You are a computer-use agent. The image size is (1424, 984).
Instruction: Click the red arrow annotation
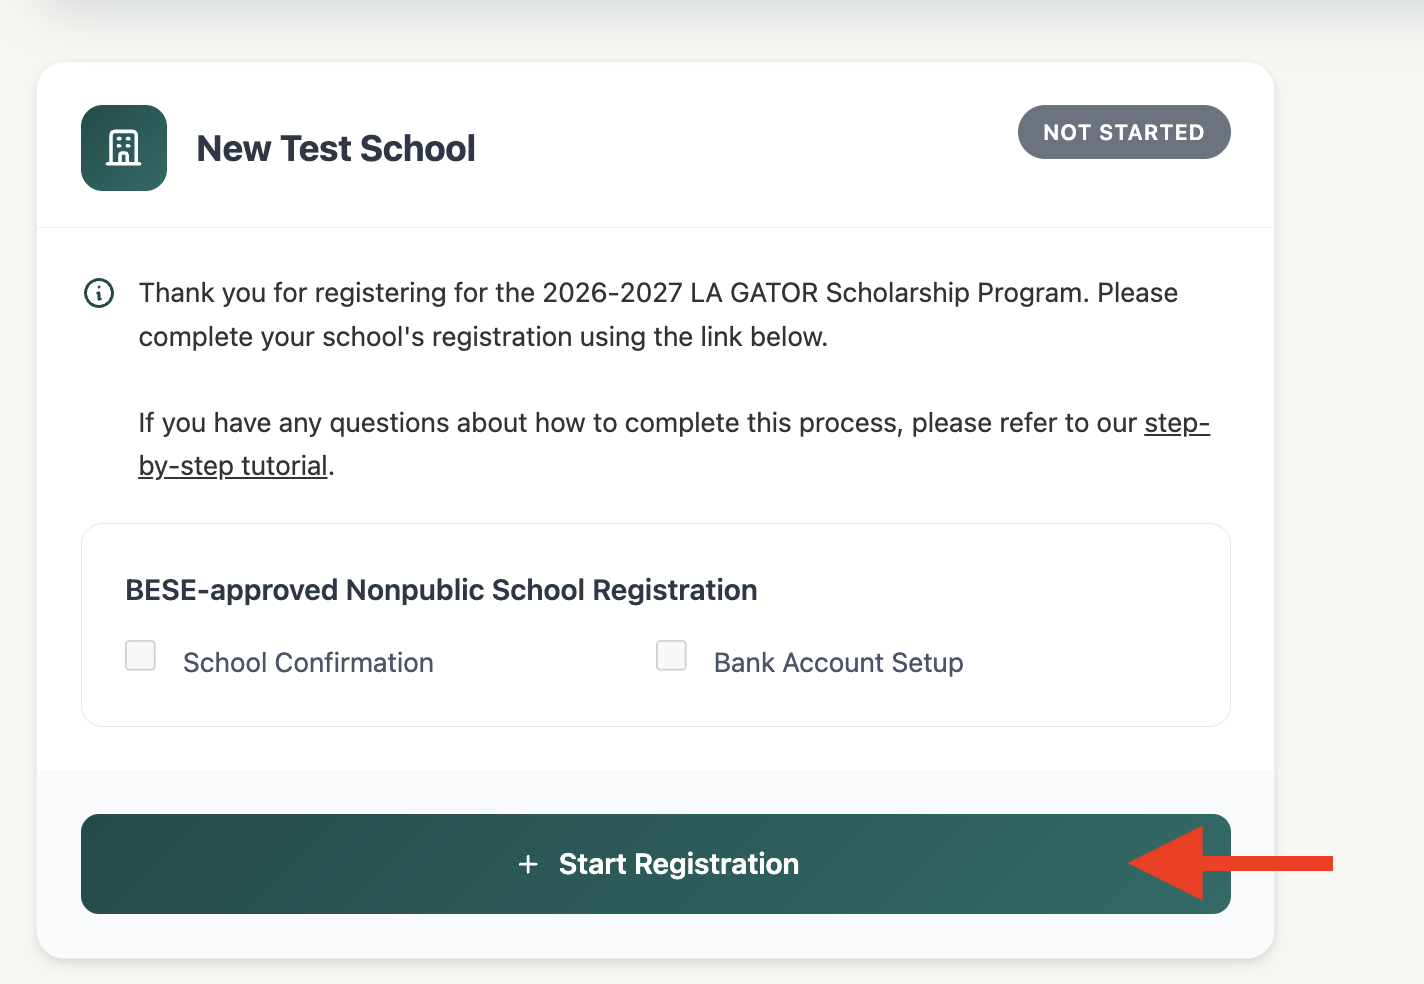1231,863
